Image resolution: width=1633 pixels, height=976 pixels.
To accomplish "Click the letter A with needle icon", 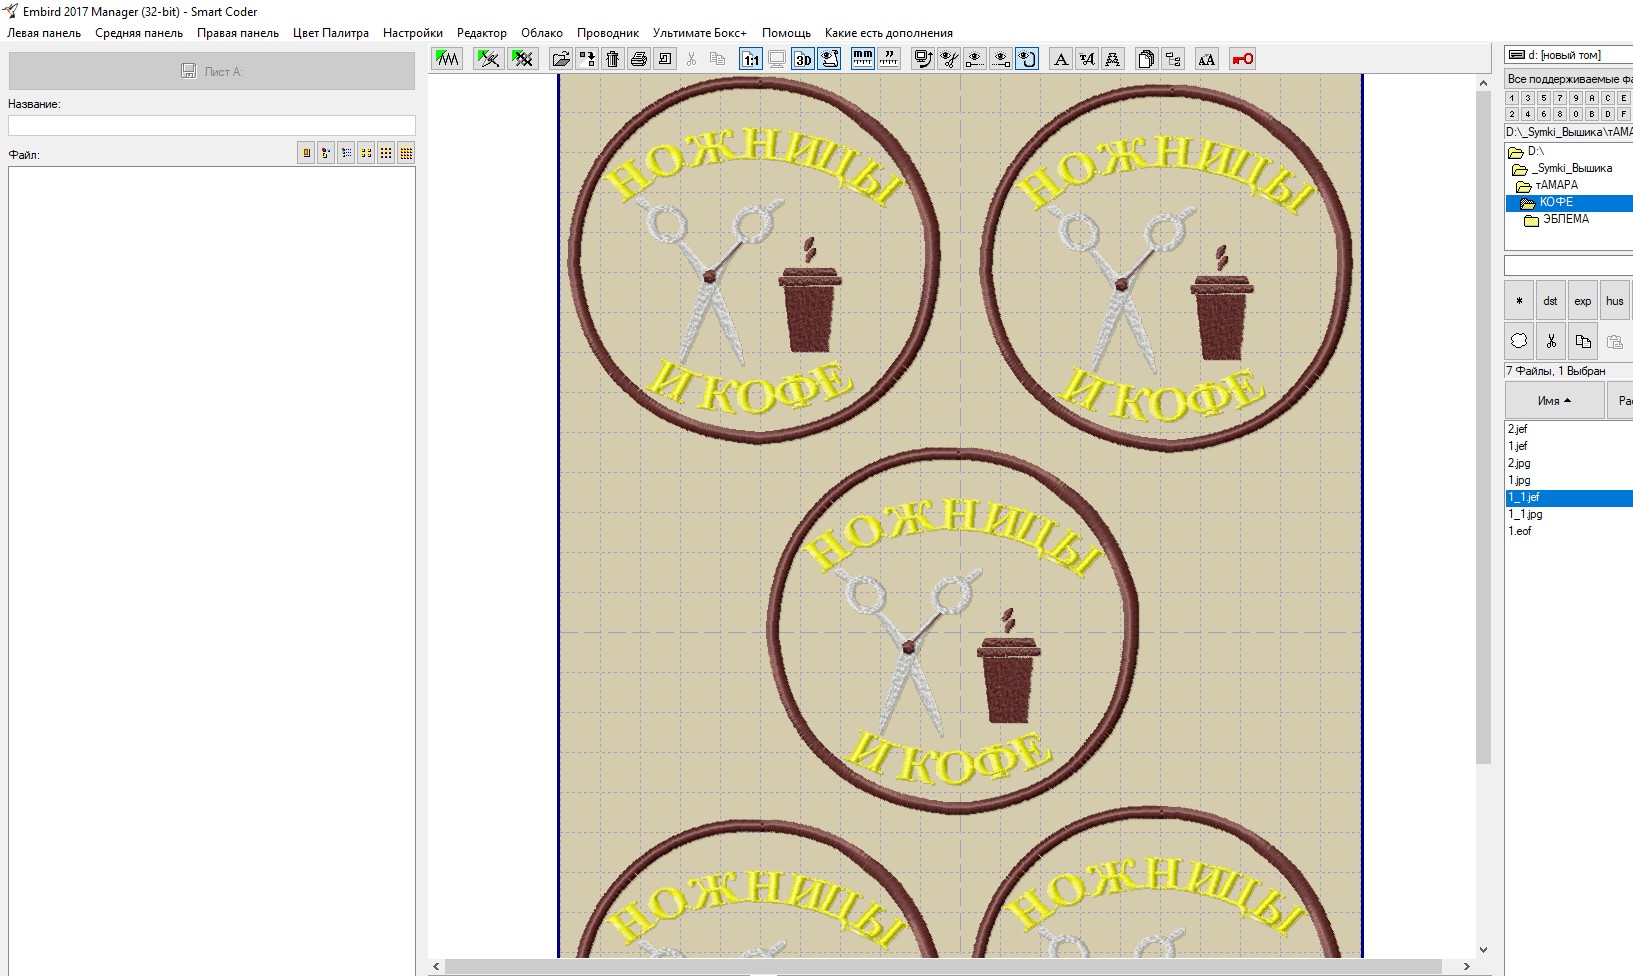I will [x=1087, y=59].
